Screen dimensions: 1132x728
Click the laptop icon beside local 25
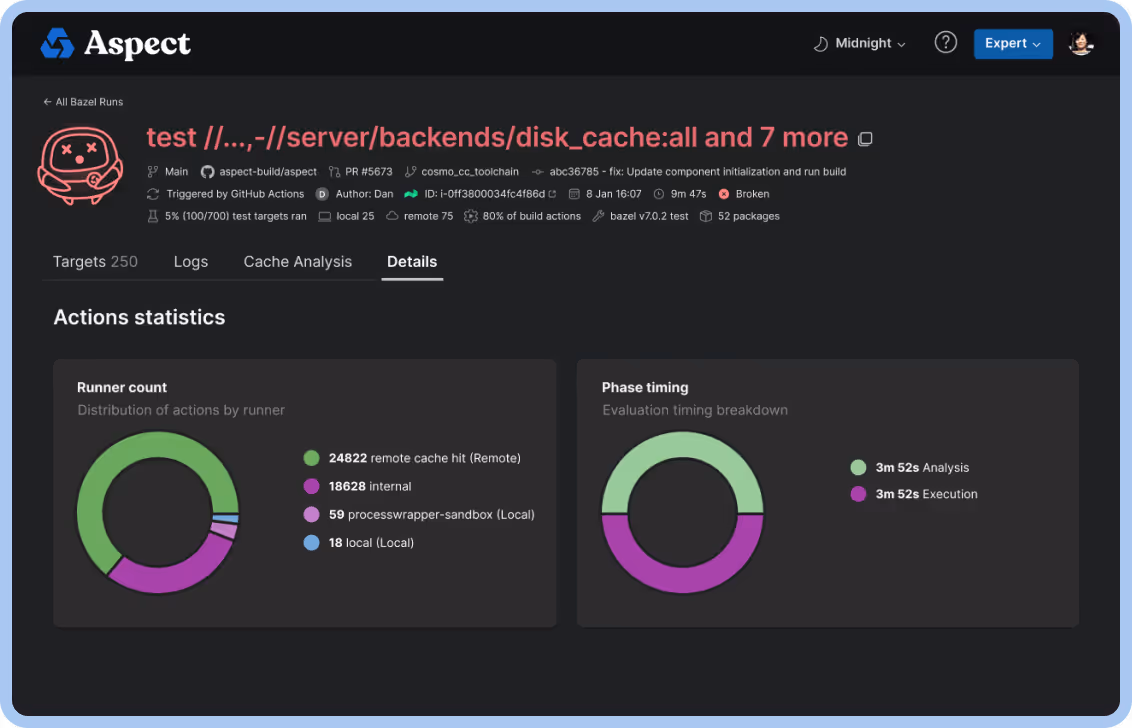point(325,217)
